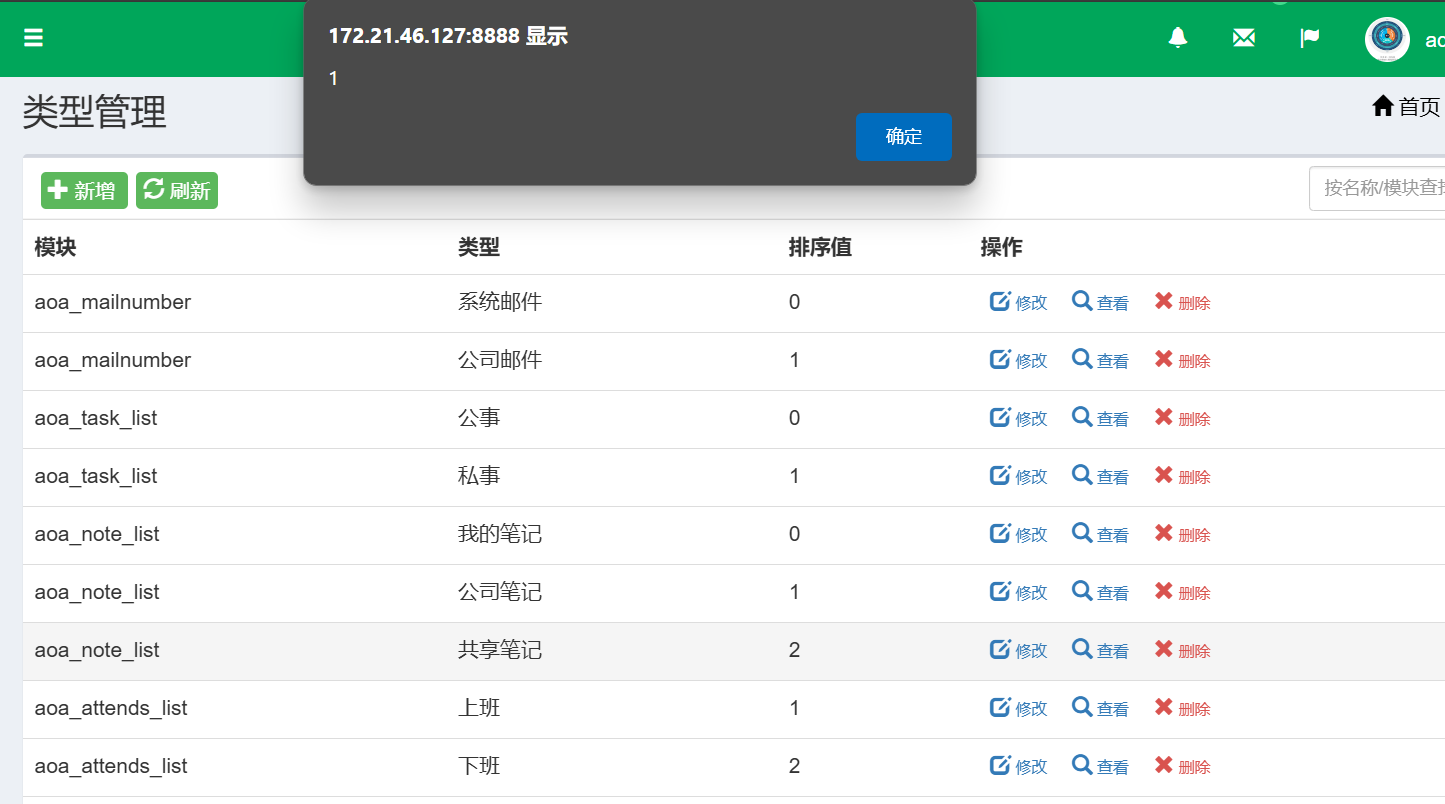Screen dimensions: 1445x804
Task: Focus the 按名称/模块查找 search field
Action: coord(1377,188)
